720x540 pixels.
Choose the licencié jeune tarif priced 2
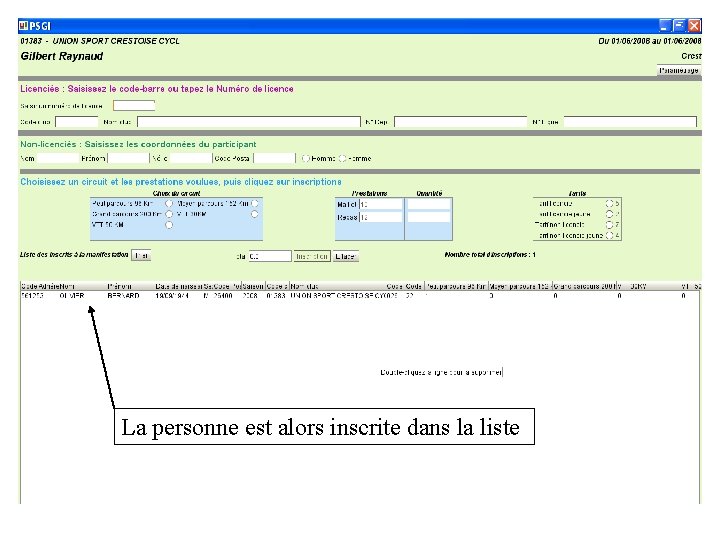click(609, 214)
